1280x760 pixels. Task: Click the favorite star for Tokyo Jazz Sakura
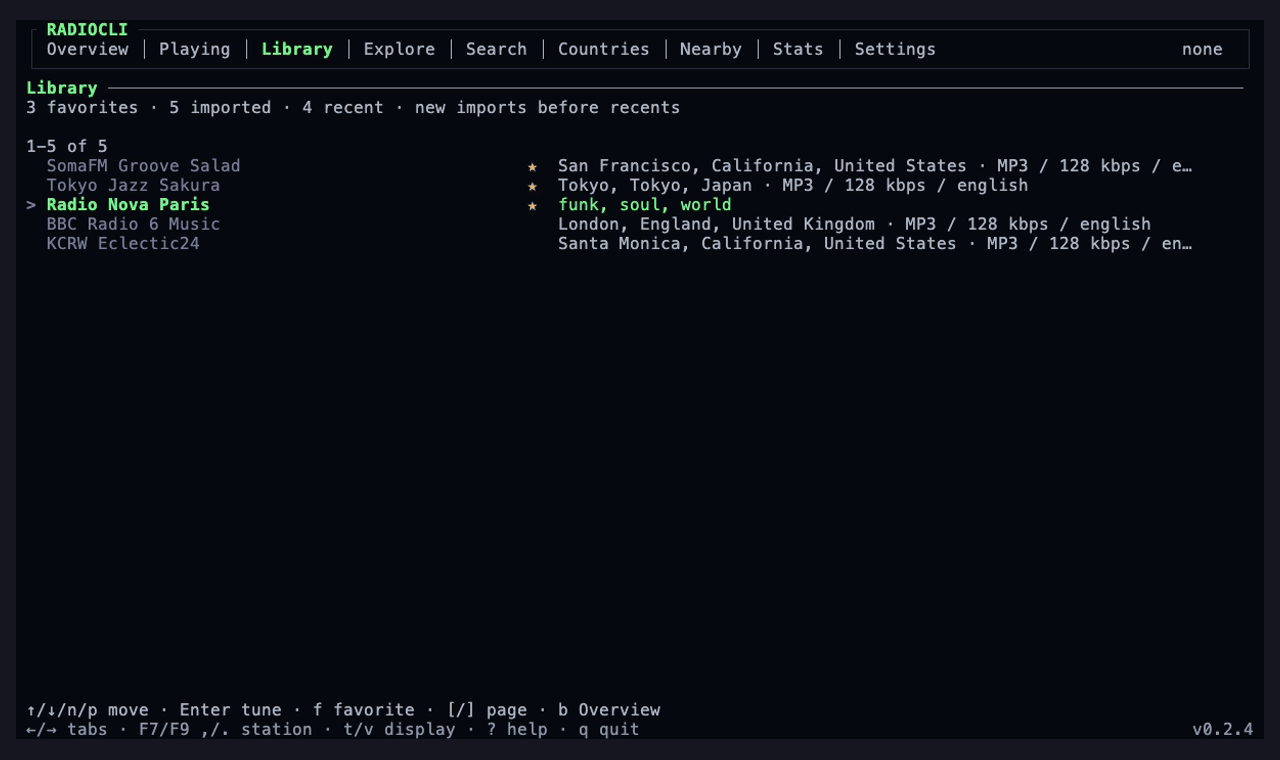(x=532, y=186)
